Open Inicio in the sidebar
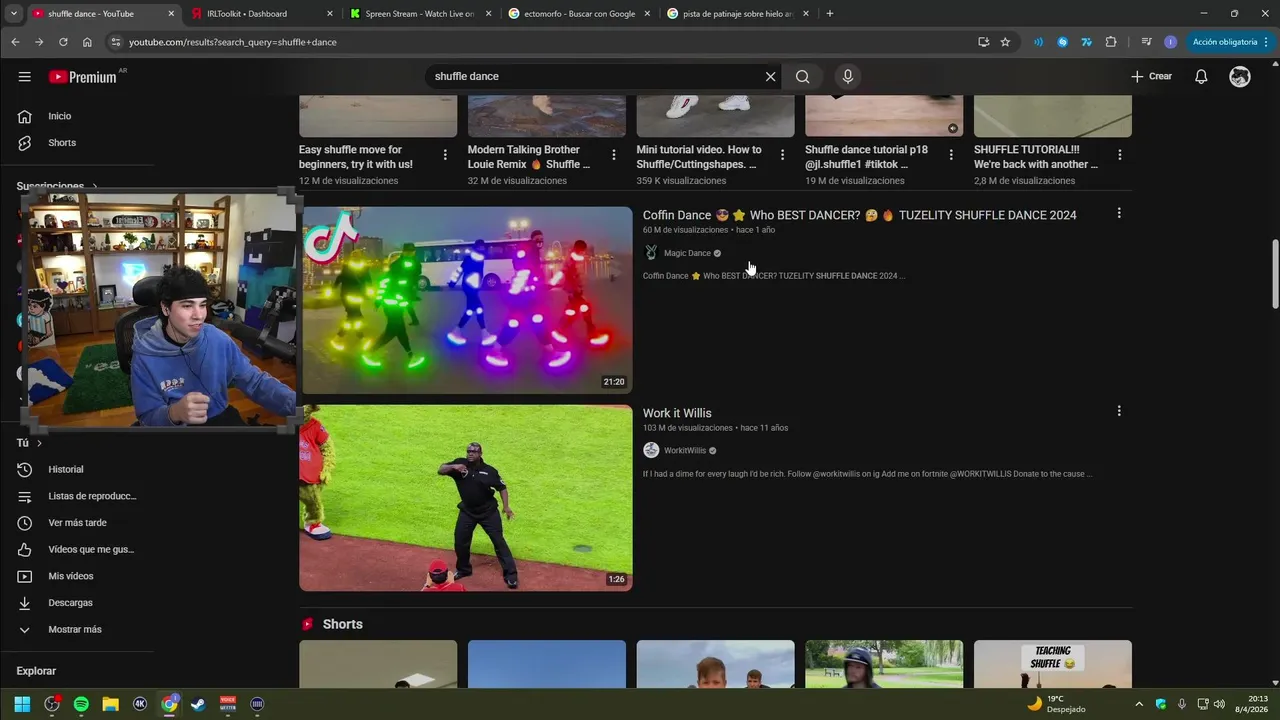The width and height of the screenshot is (1280, 720). (x=78, y=116)
